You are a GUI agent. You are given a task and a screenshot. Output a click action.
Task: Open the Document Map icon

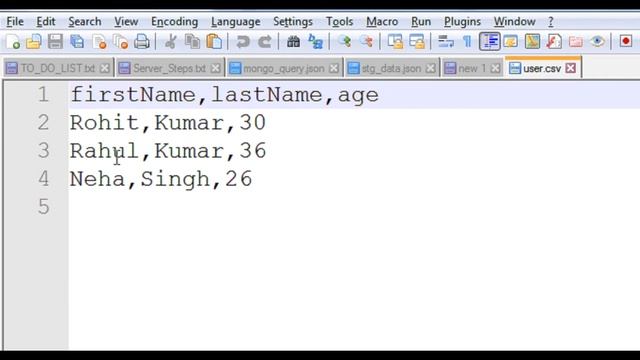(532, 42)
